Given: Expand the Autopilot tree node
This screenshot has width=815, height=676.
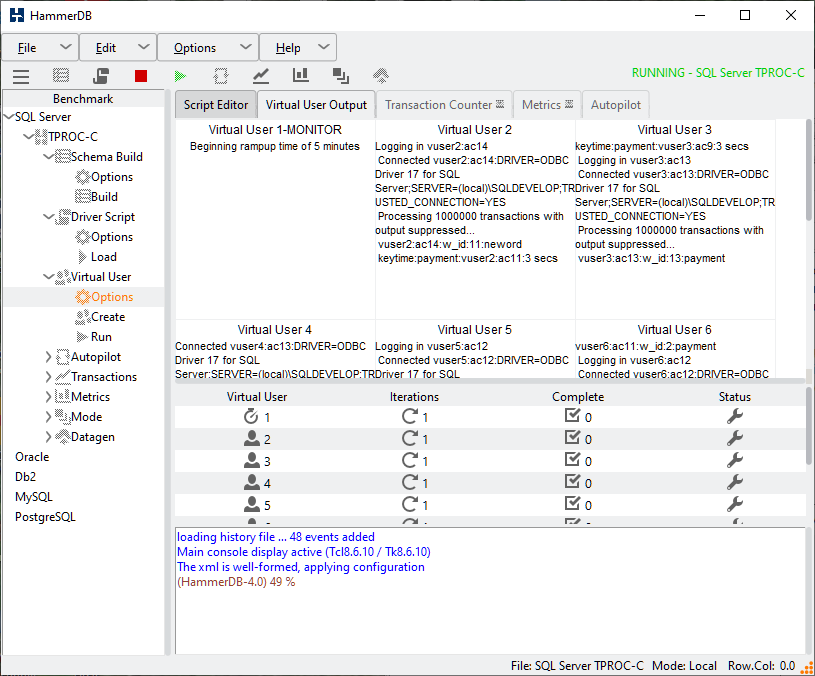Looking at the screenshot, I should (49, 357).
